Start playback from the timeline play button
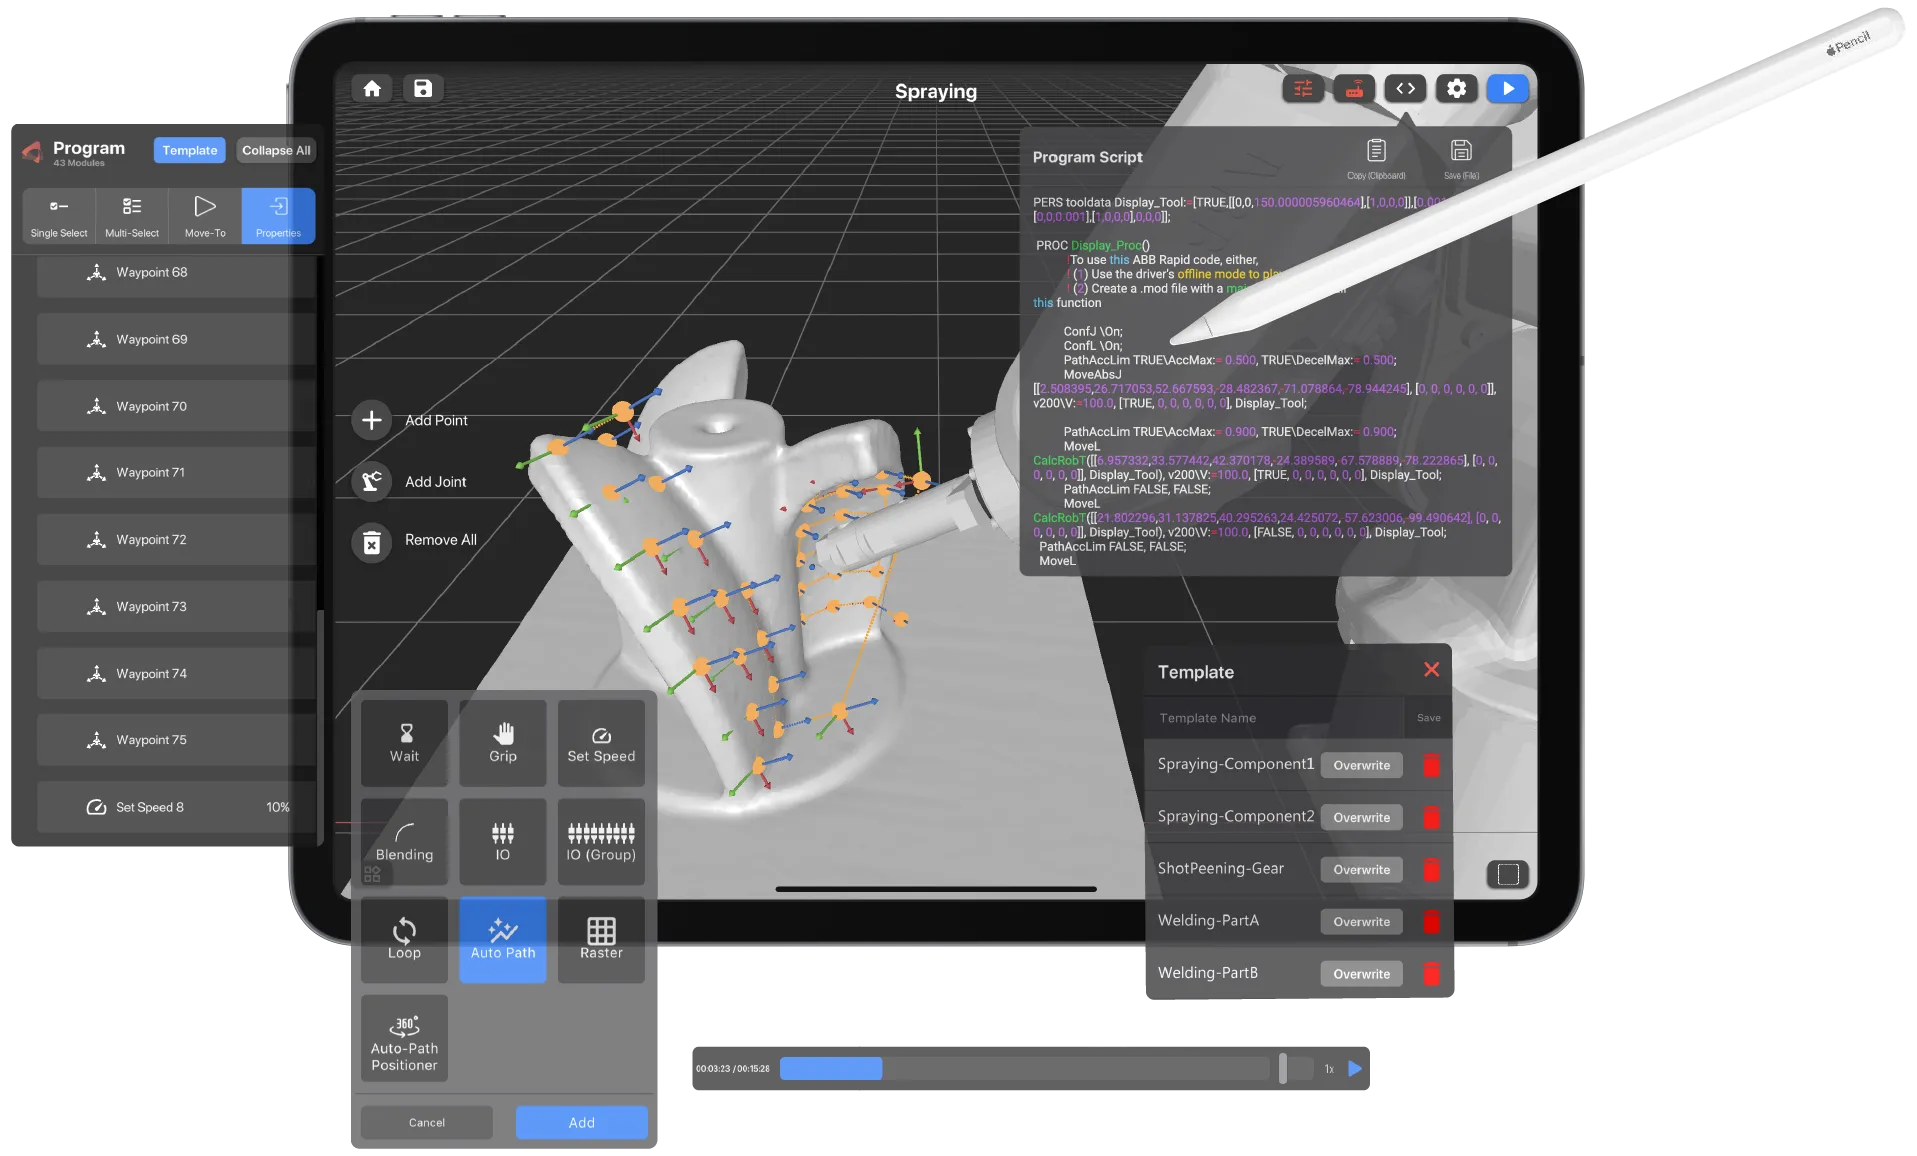The width and height of the screenshot is (1917, 1156). 1355,1068
